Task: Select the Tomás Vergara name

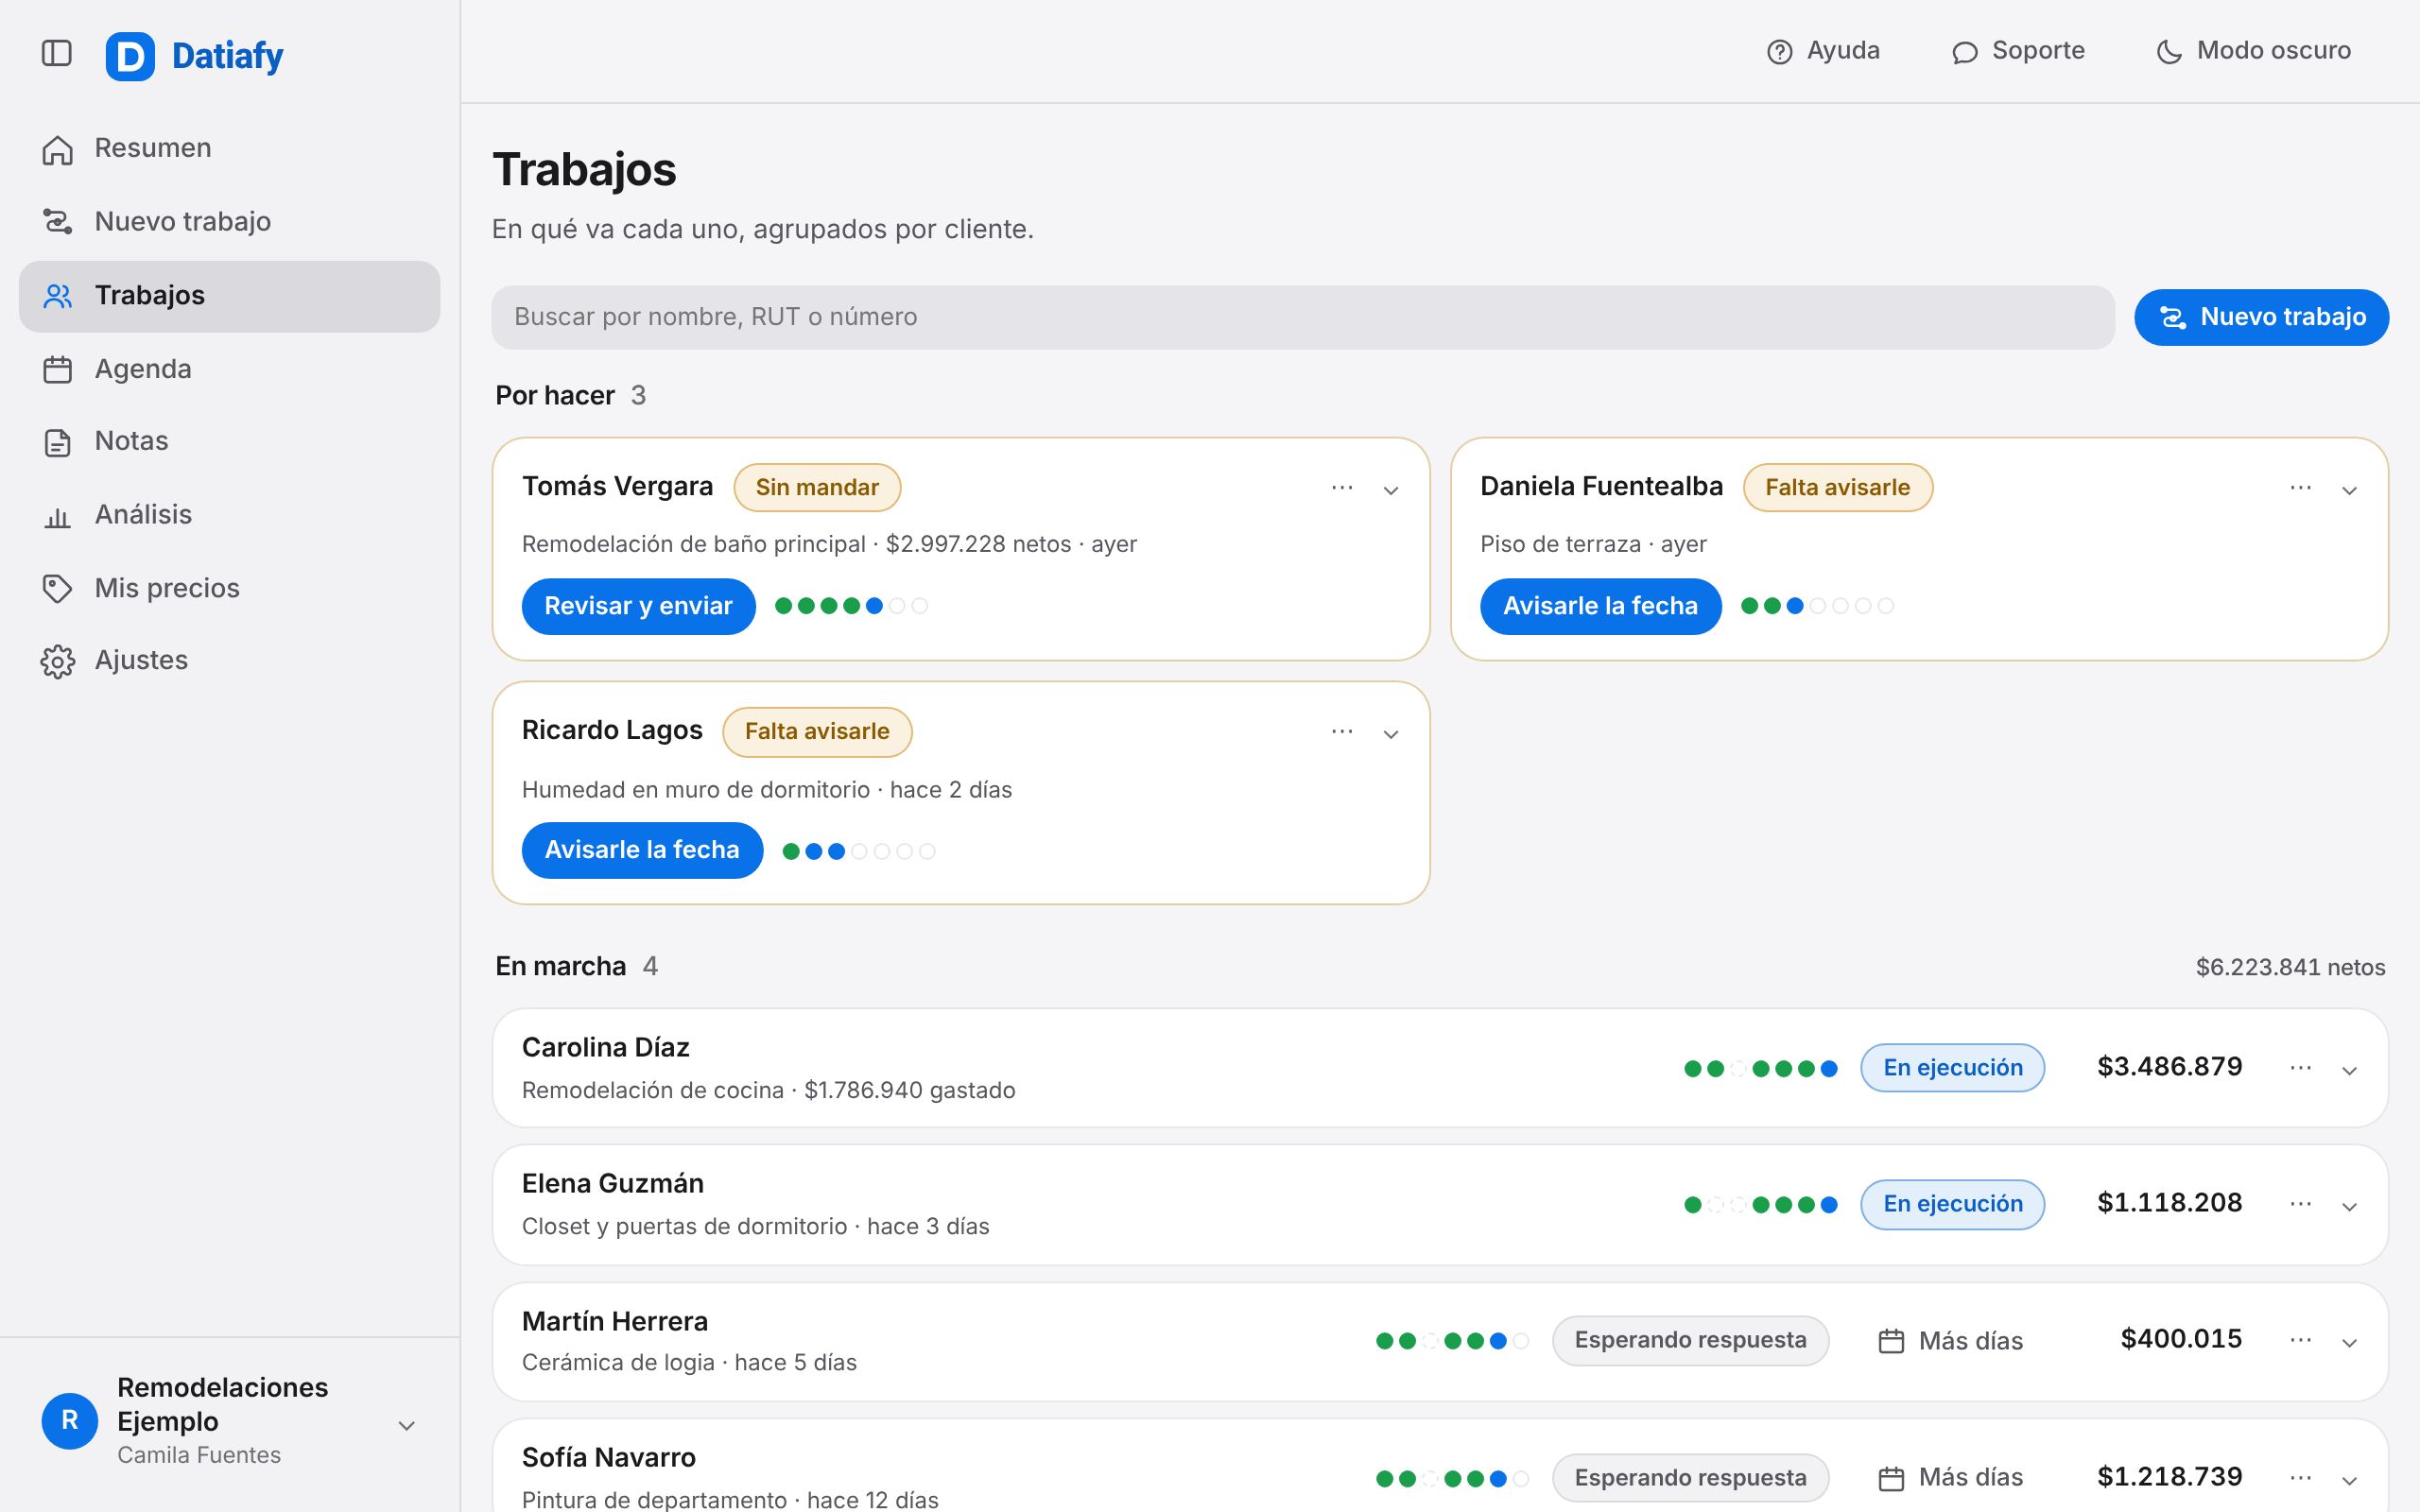Action: tap(617, 487)
